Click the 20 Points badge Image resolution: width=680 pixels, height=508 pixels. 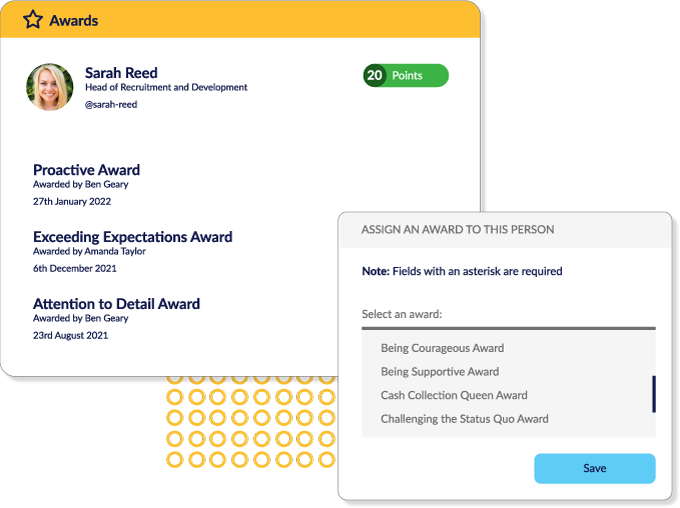click(405, 75)
